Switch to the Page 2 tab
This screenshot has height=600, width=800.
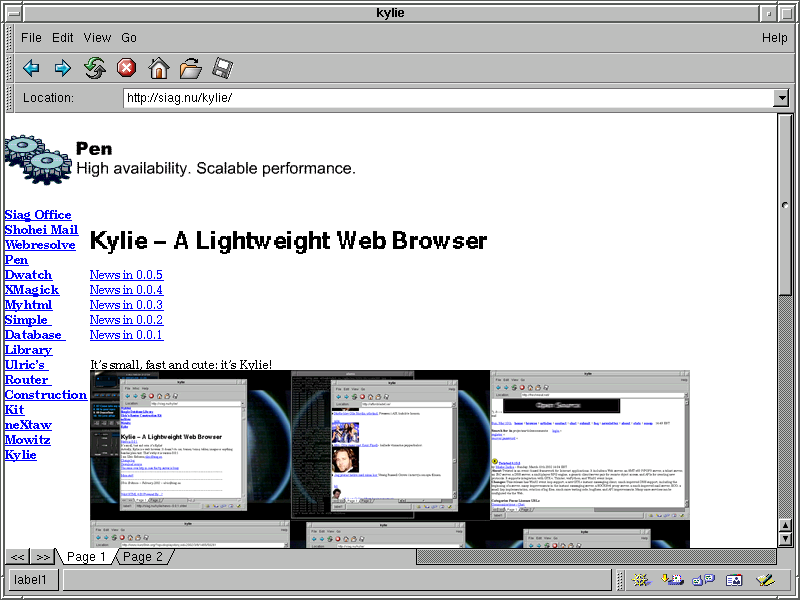coord(143,557)
